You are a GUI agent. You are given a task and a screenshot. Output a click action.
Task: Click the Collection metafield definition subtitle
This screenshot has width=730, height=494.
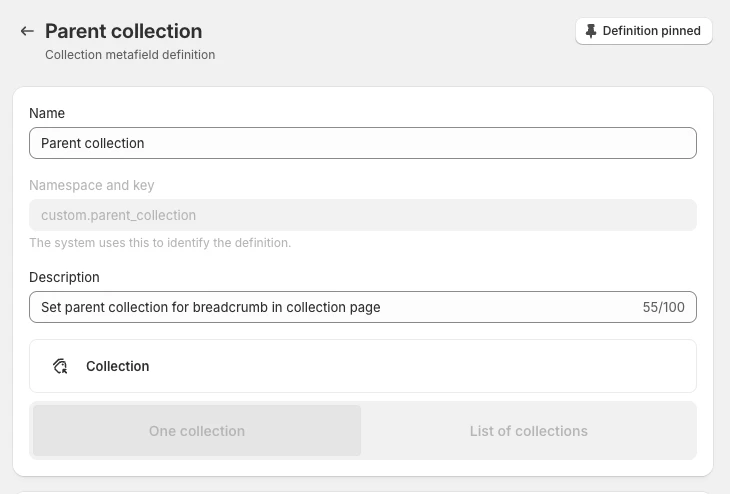click(x=130, y=55)
